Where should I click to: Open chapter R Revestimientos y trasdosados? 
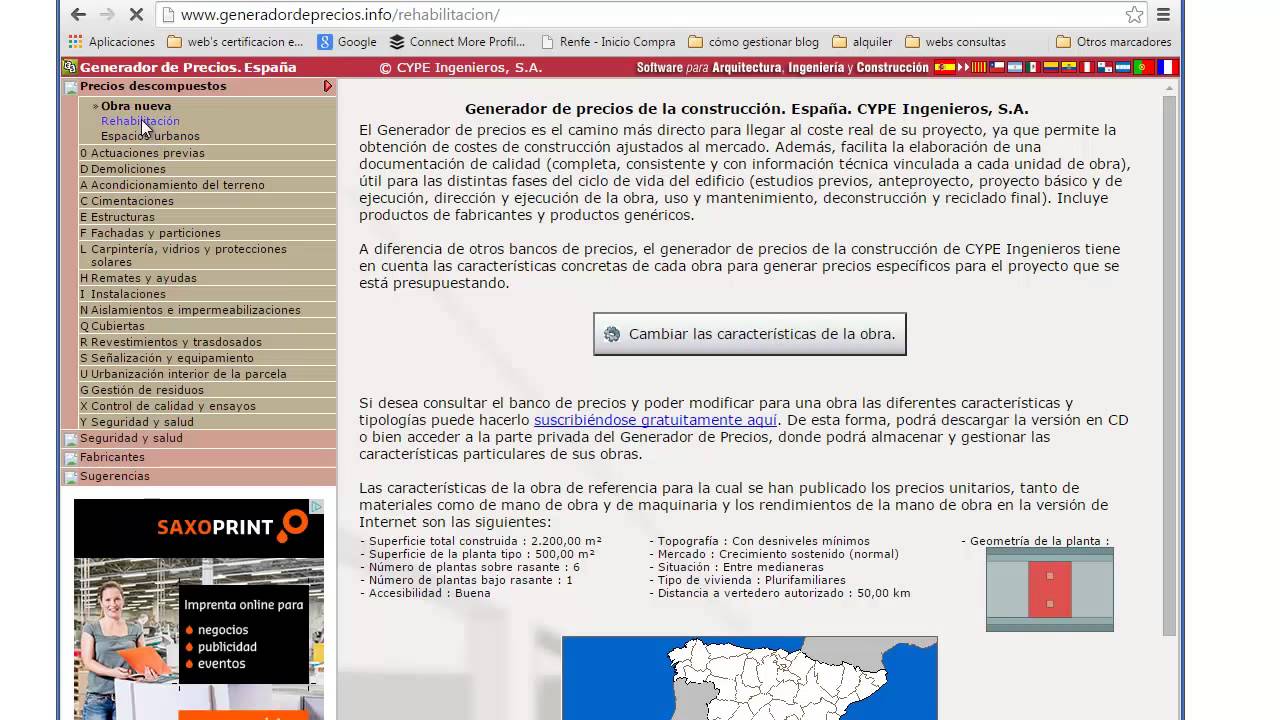[x=207, y=342]
